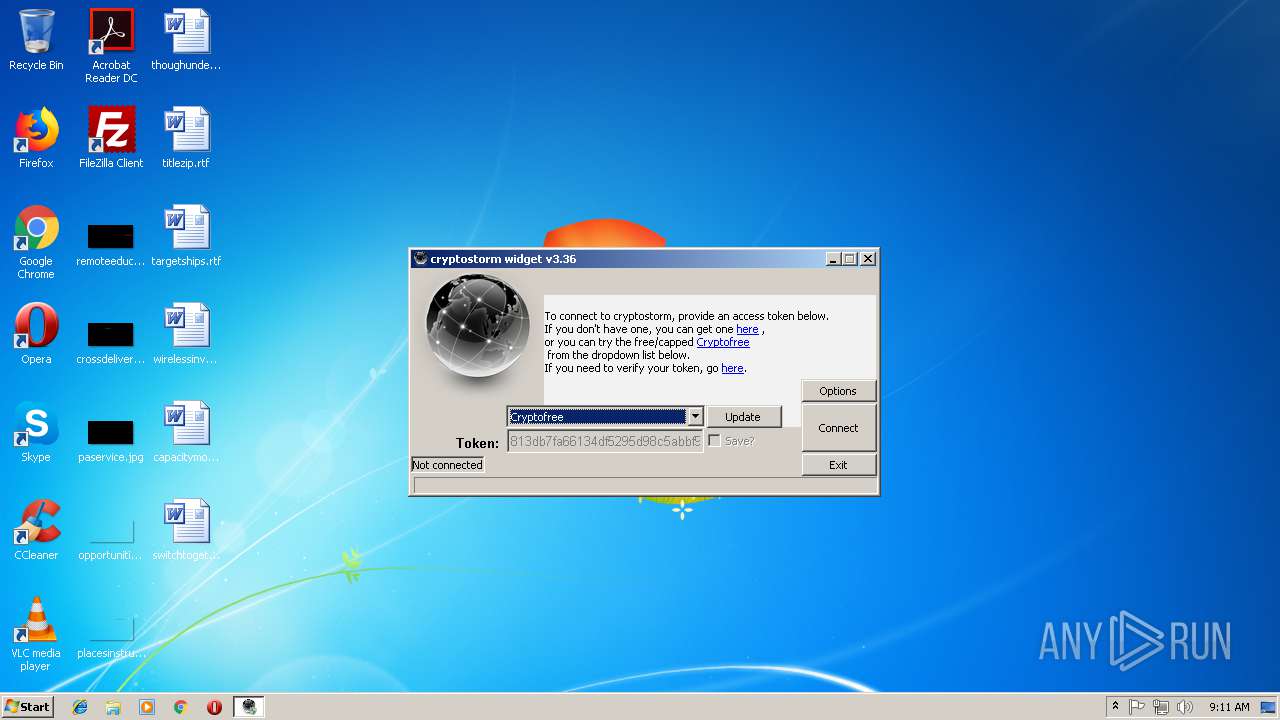
Task: Open the Cryptofree hyperlink
Action: point(722,342)
